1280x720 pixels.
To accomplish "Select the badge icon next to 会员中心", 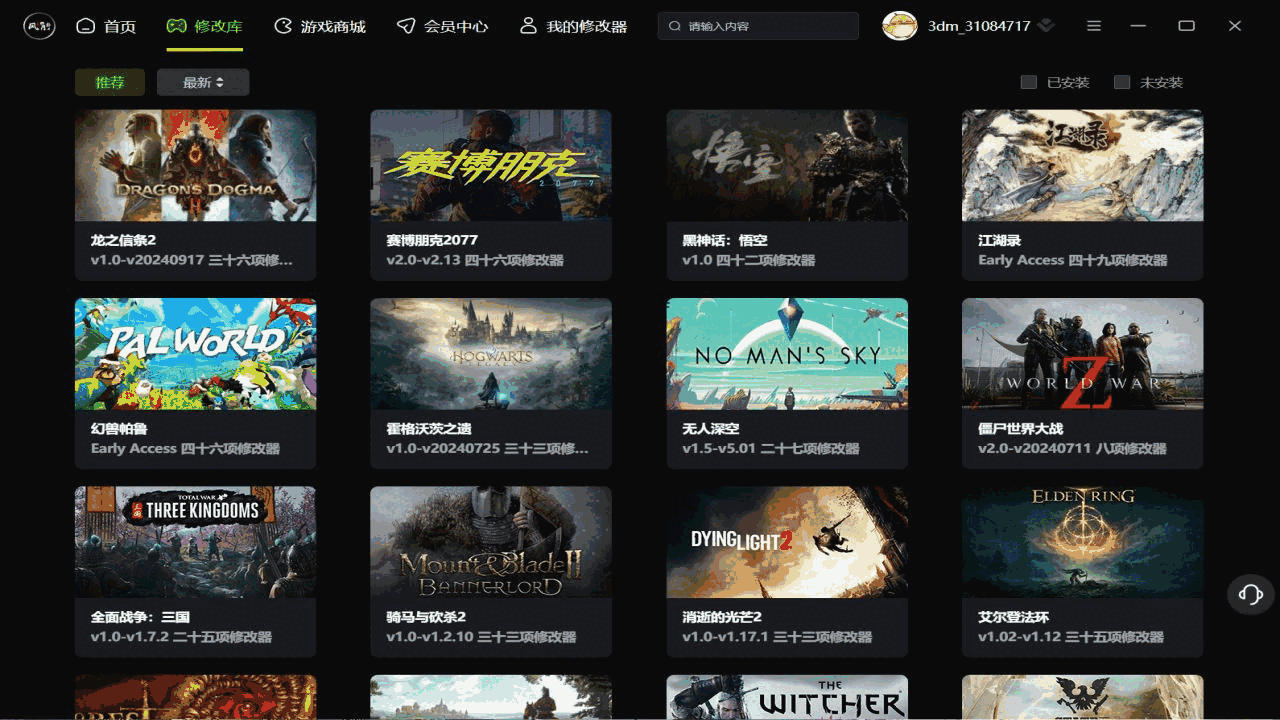I will tap(406, 26).
